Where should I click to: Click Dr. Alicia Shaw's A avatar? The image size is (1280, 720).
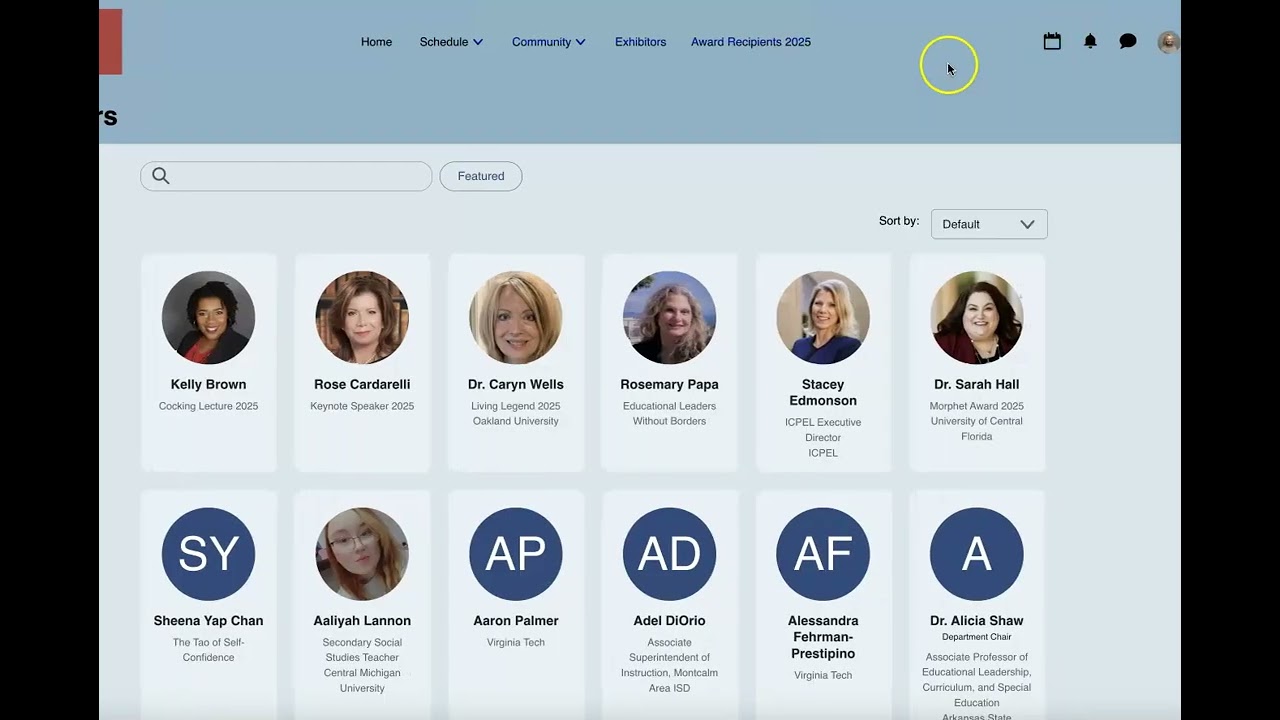click(x=977, y=554)
